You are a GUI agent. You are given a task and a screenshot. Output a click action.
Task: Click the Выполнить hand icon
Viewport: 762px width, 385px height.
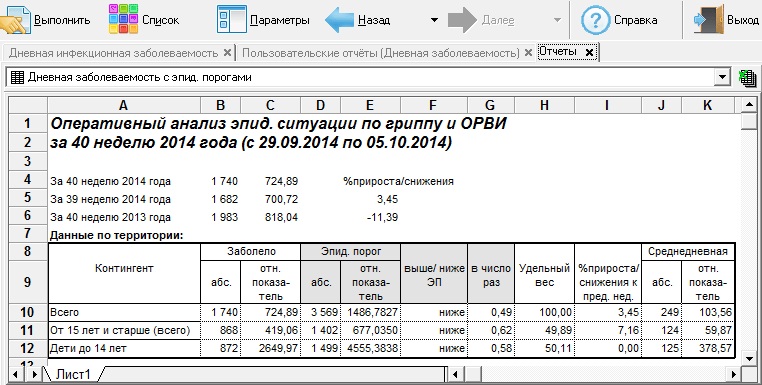tap(15, 19)
